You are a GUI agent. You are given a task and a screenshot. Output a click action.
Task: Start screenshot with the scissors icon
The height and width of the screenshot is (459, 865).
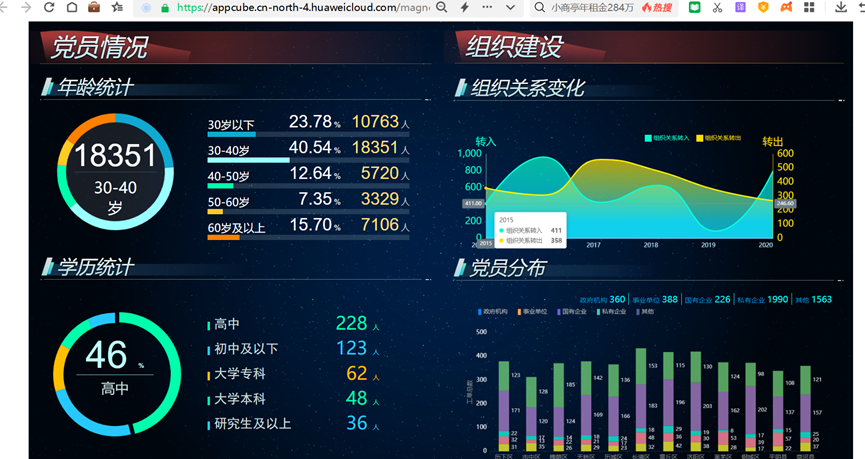coord(717,7)
